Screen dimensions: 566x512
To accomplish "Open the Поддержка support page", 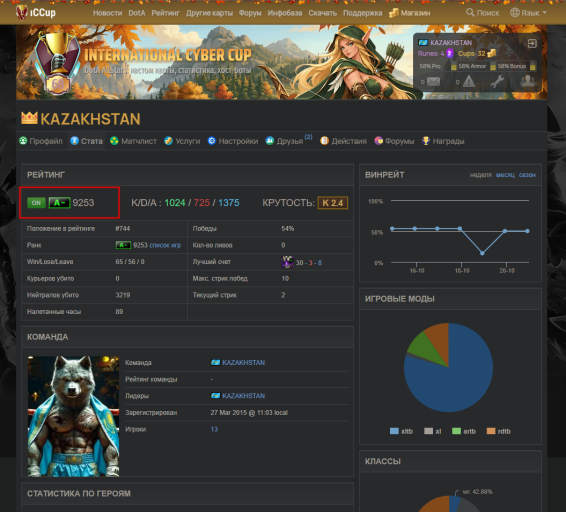I will tap(362, 13).
